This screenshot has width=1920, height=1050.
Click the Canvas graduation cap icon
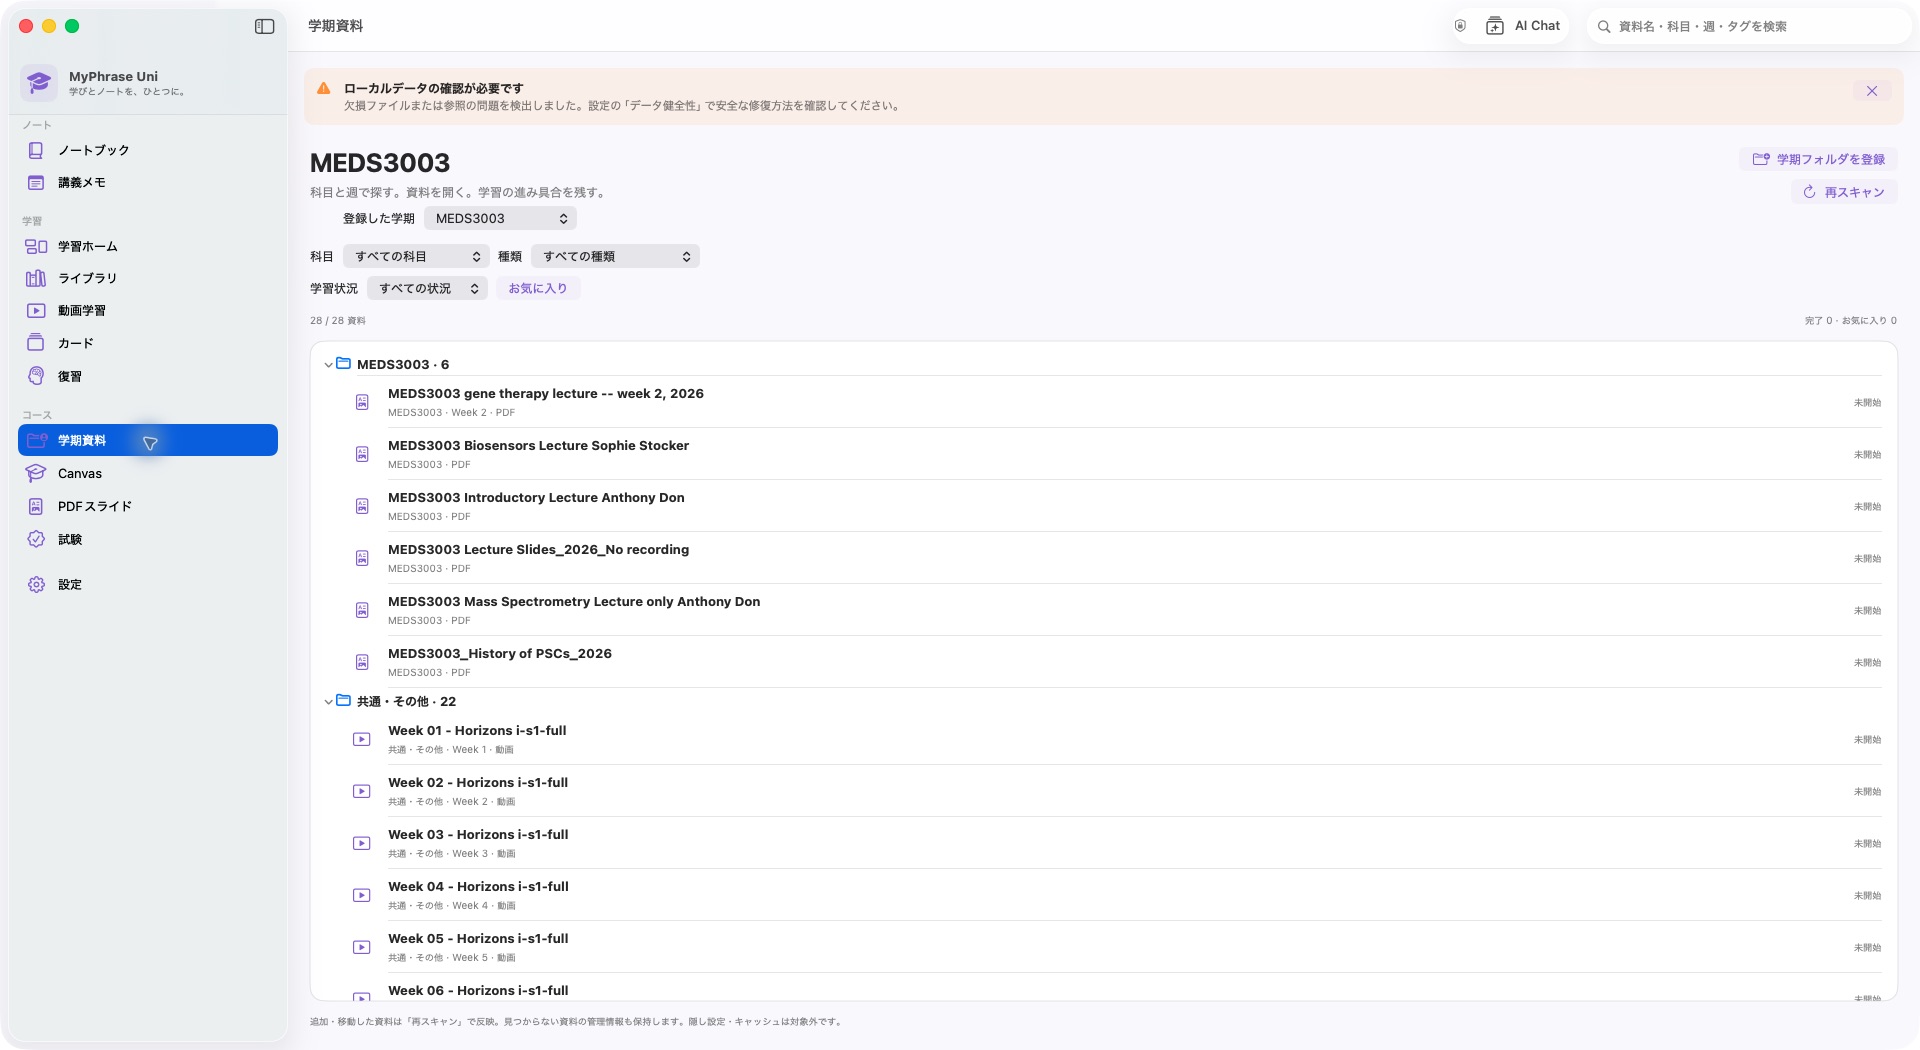point(36,473)
